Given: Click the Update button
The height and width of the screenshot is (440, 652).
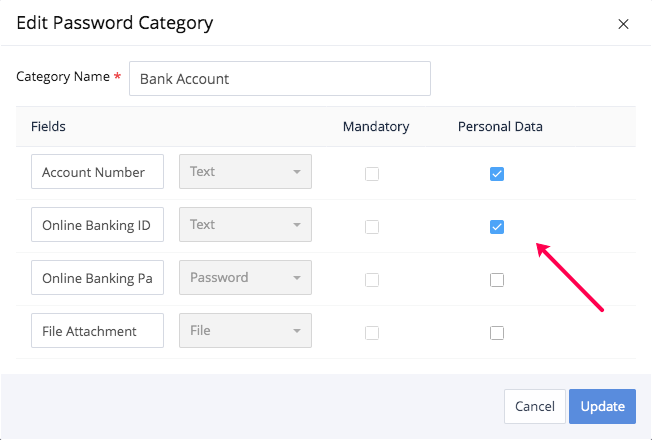Looking at the screenshot, I should (602, 406).
